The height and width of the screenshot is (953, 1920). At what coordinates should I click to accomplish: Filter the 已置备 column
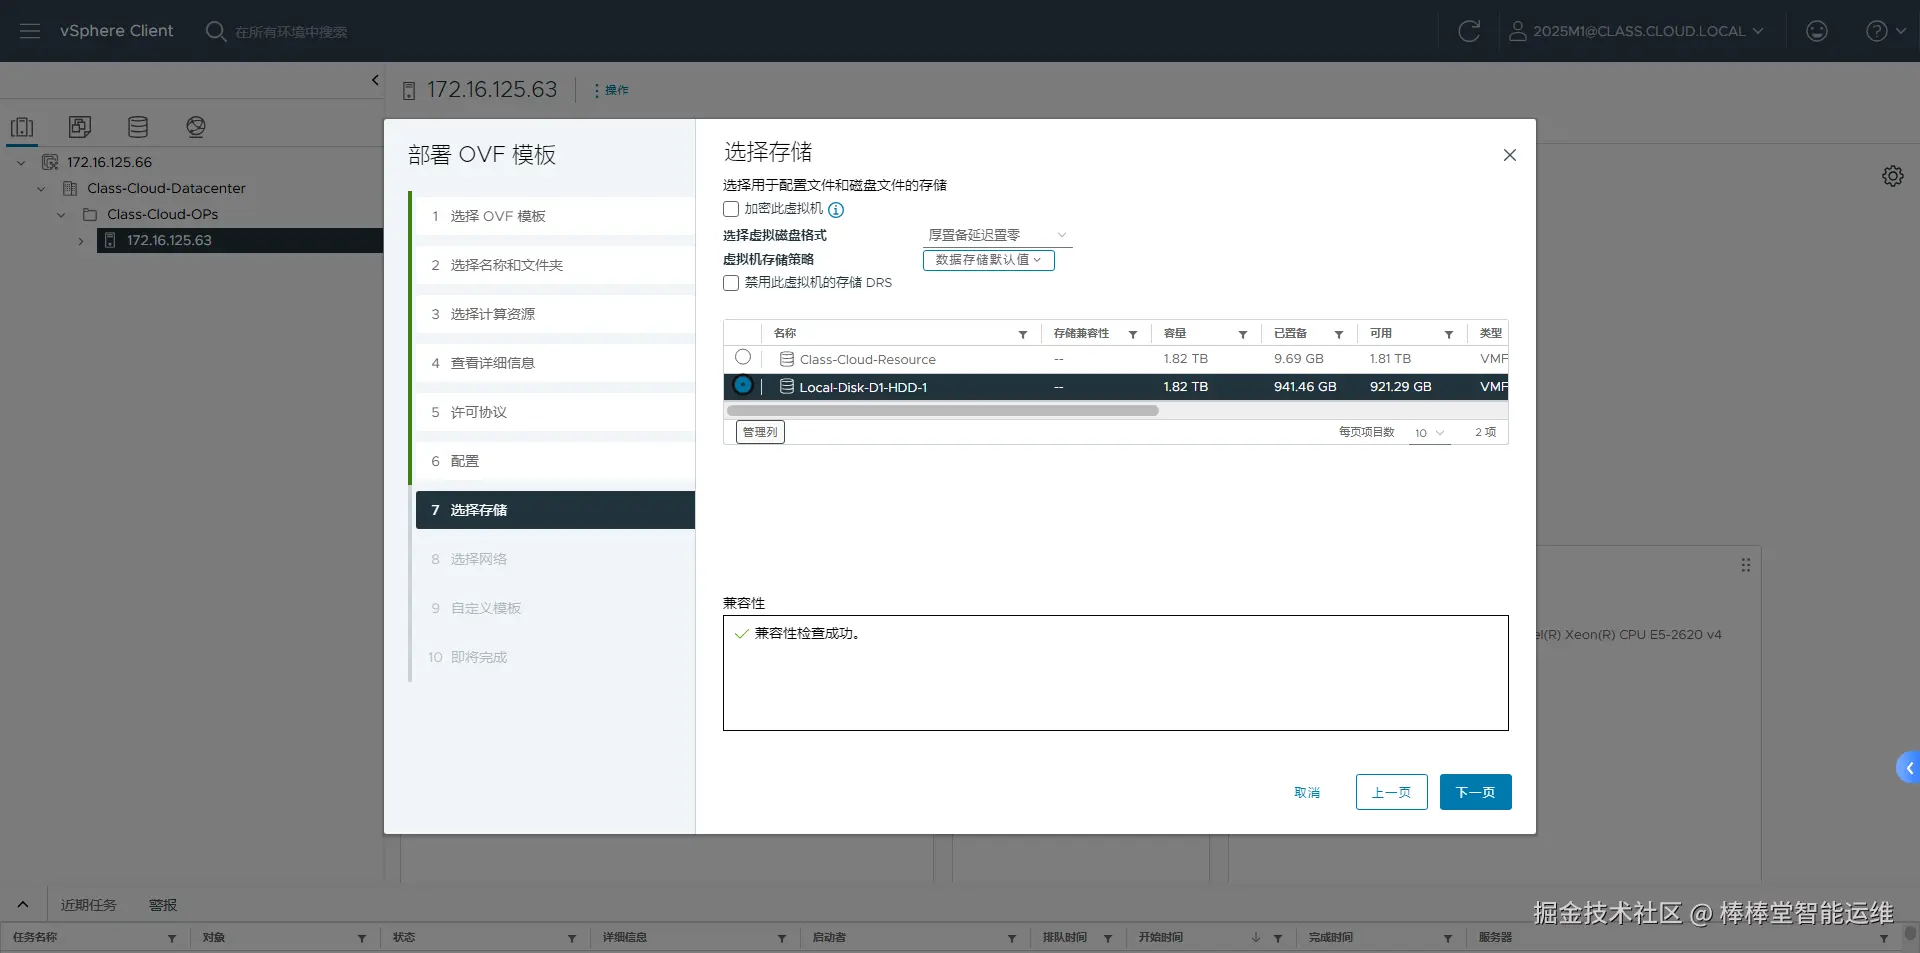1339,334
